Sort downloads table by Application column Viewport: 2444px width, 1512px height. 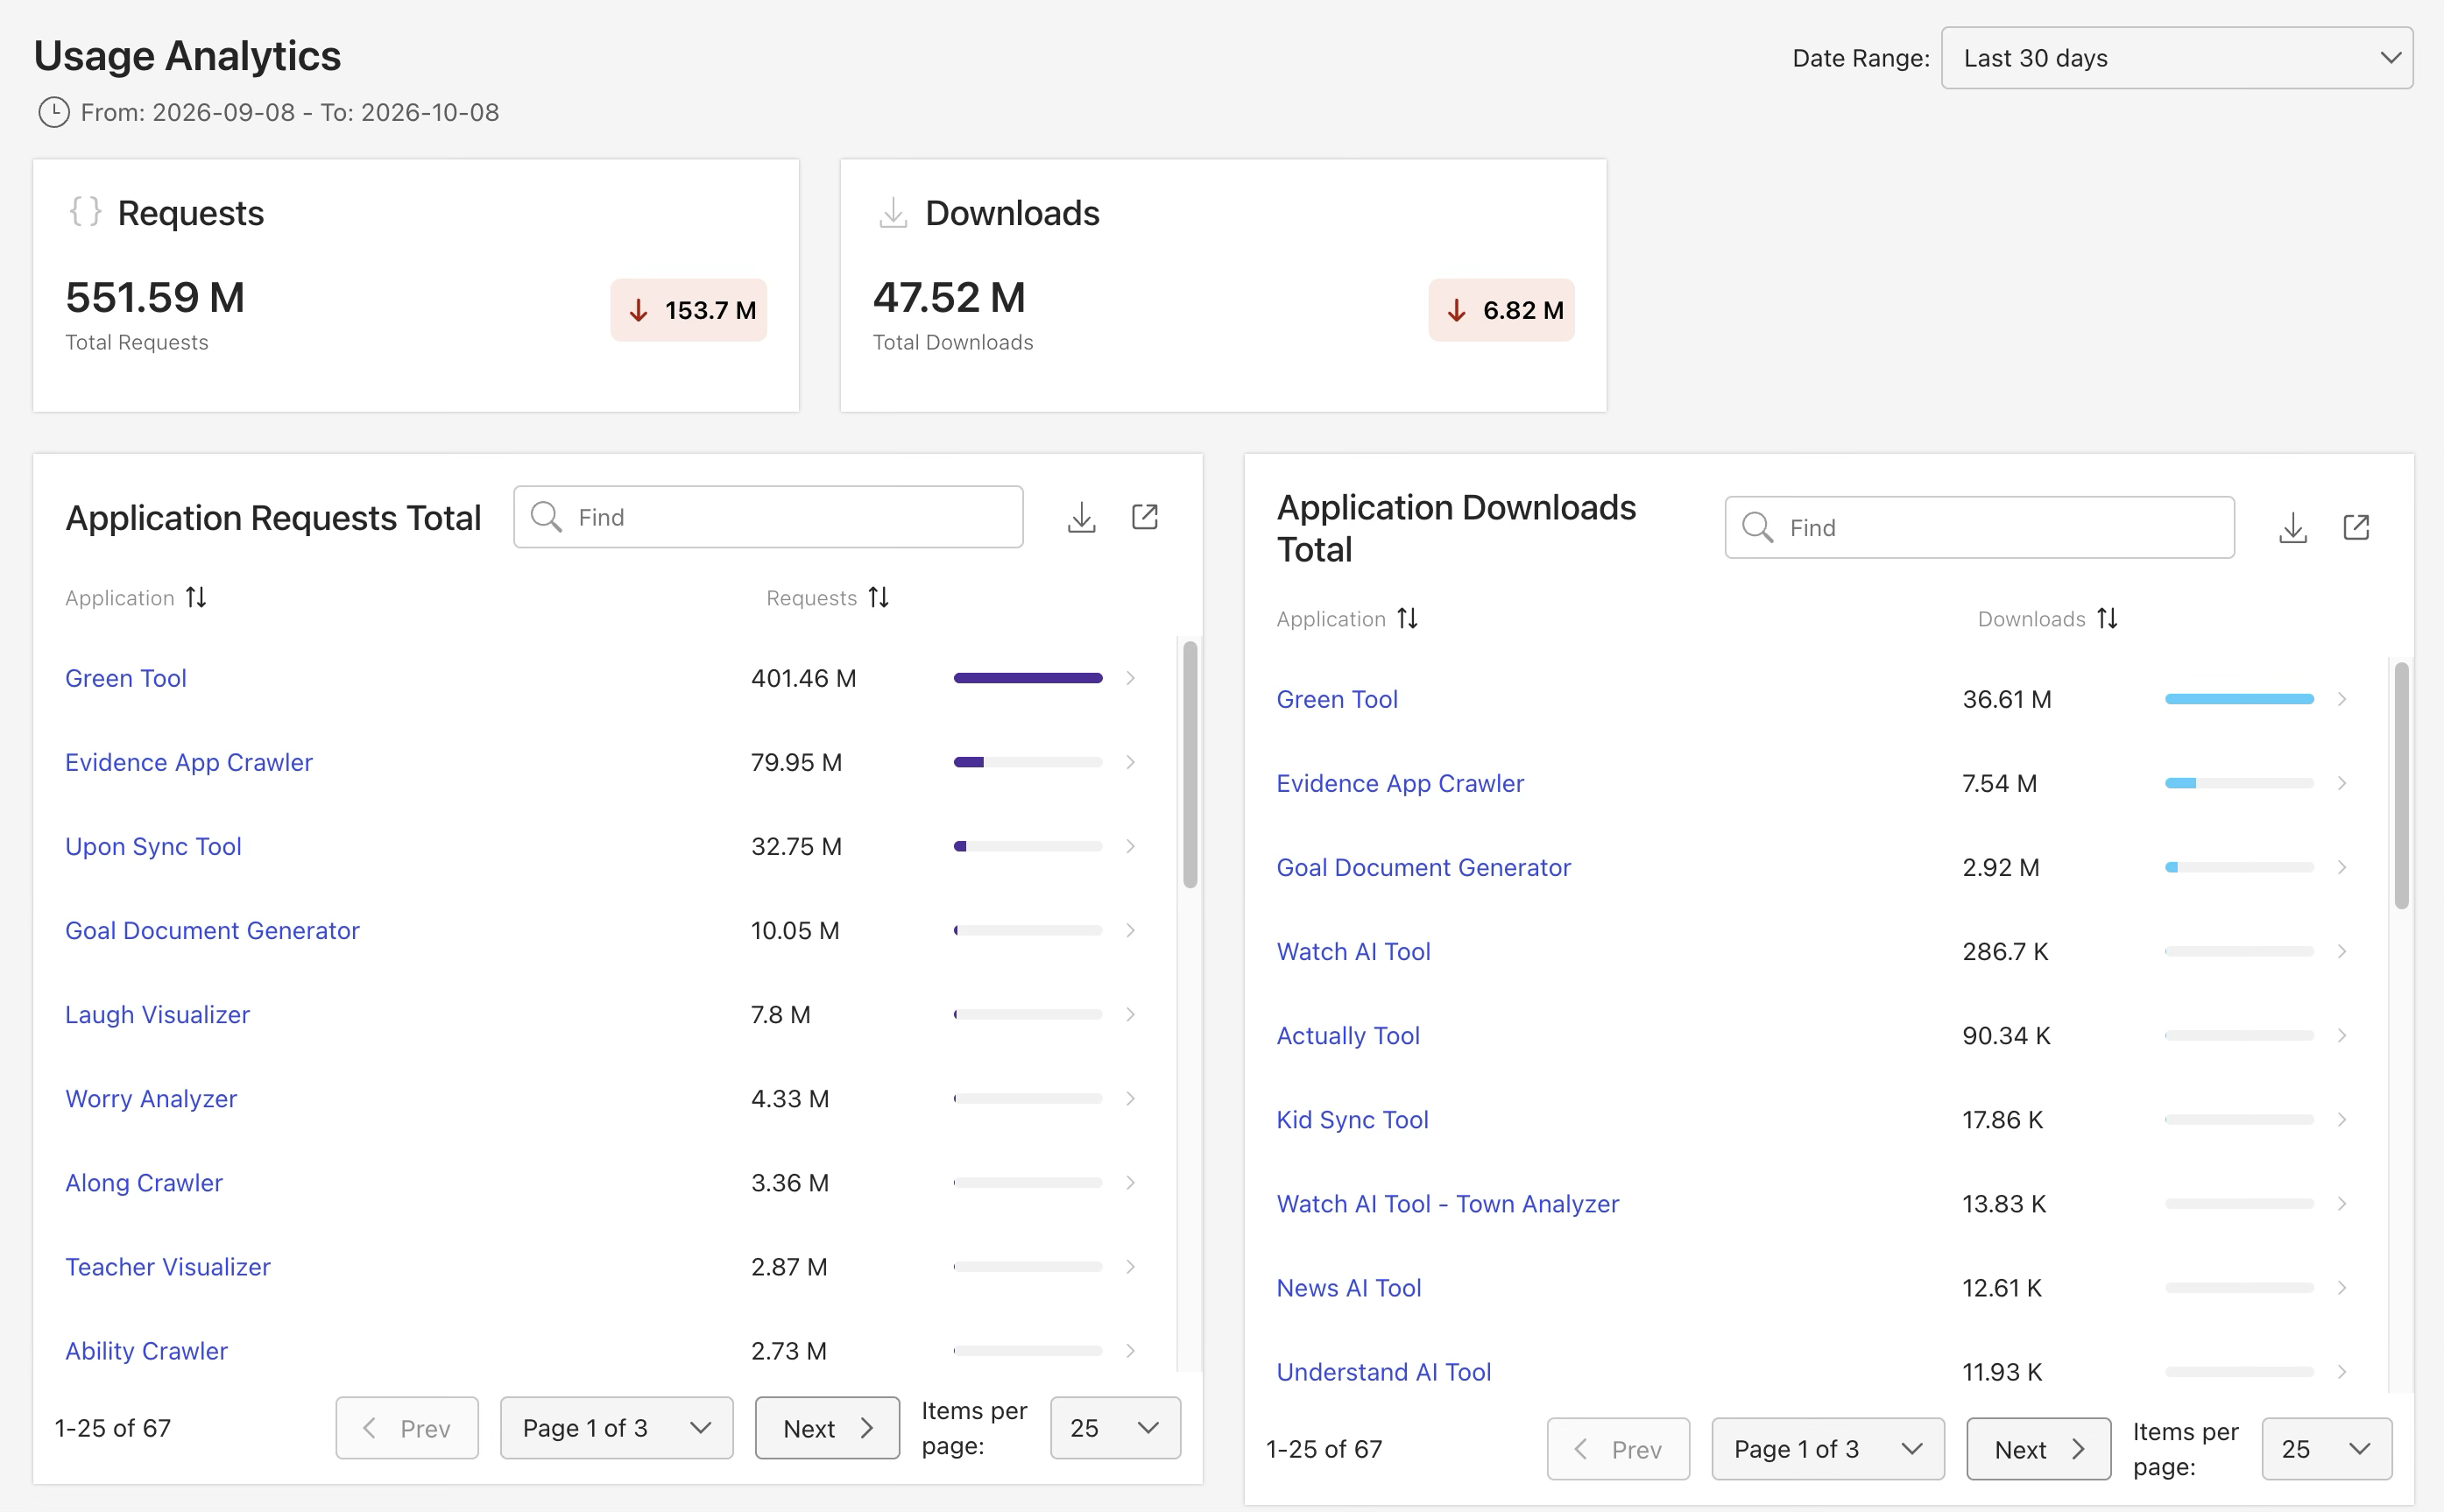tap(1408, 619)
